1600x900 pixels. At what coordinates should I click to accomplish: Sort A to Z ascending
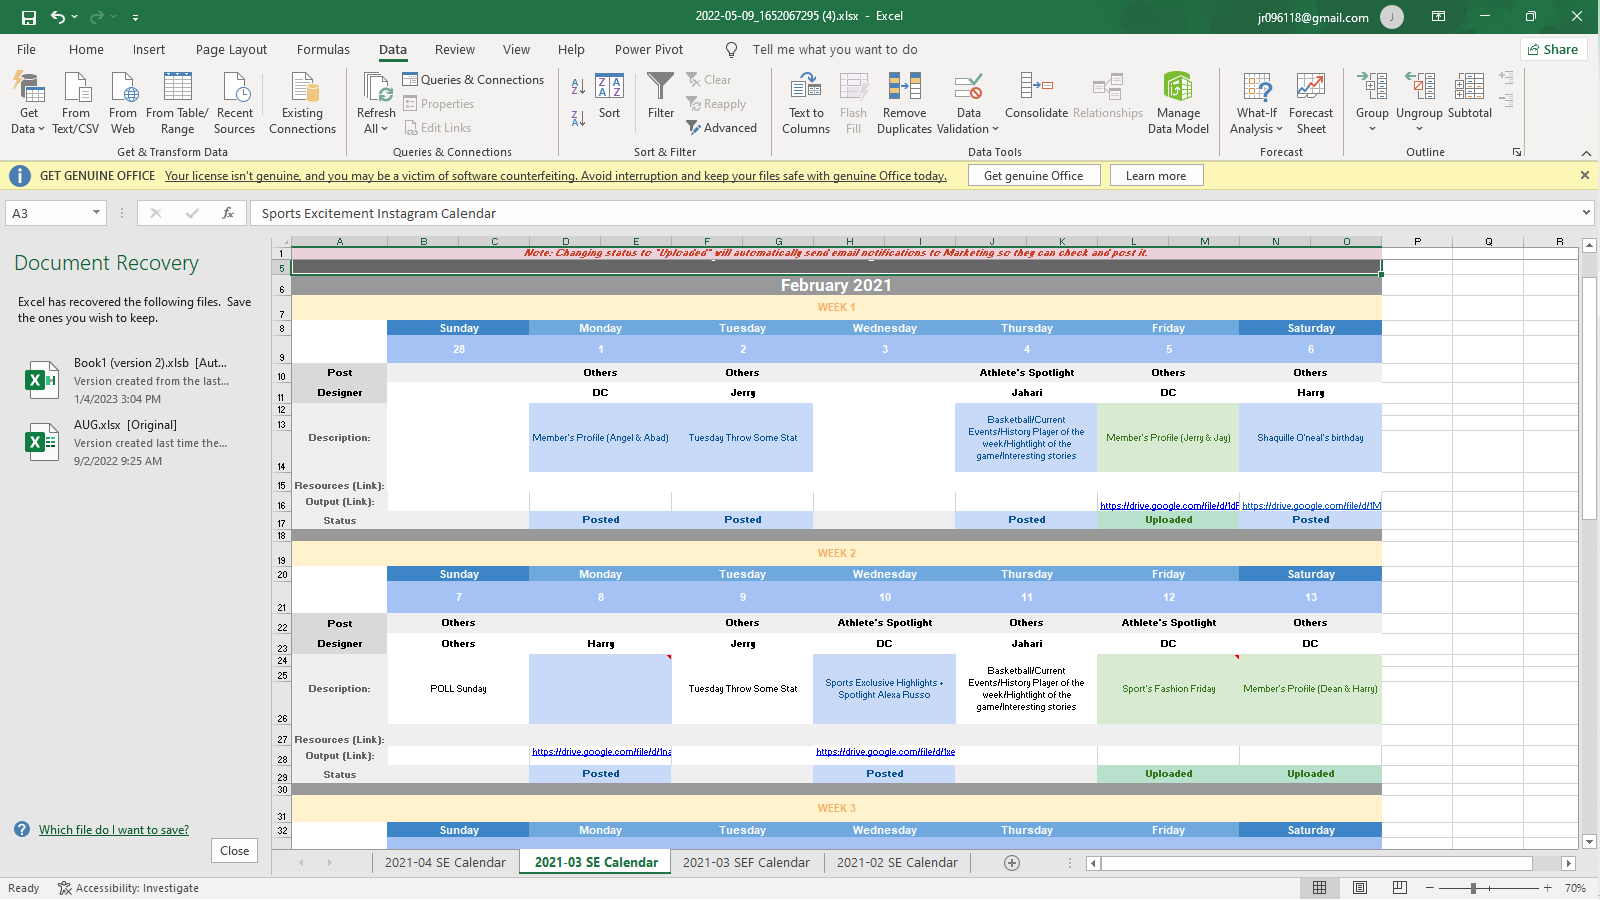[578, 88]
